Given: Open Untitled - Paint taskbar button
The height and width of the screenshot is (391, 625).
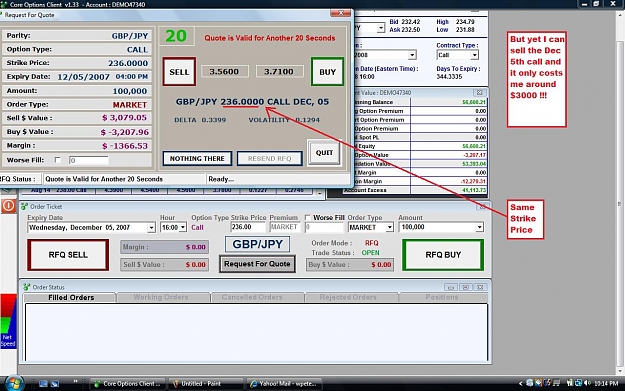Looking at the screenshot, I should [206, 383].
